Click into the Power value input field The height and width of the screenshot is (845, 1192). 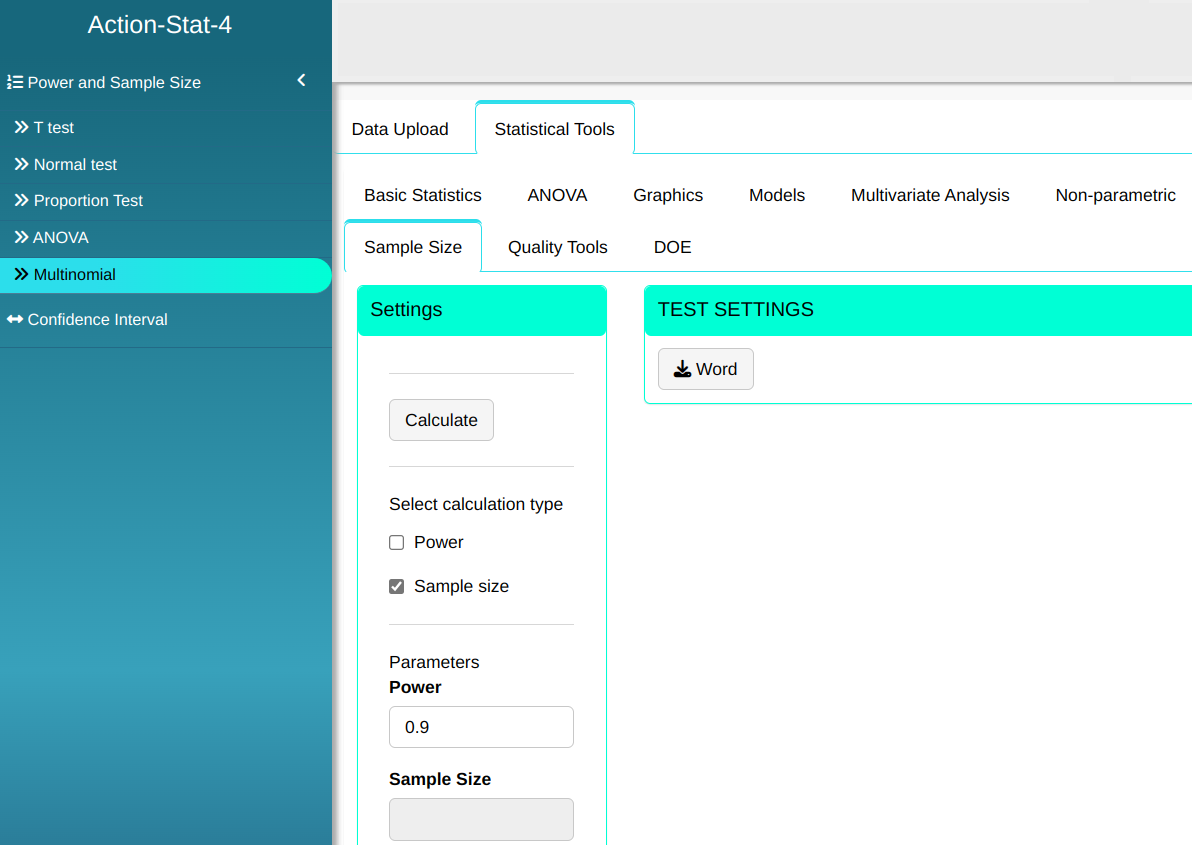[481, 727]
